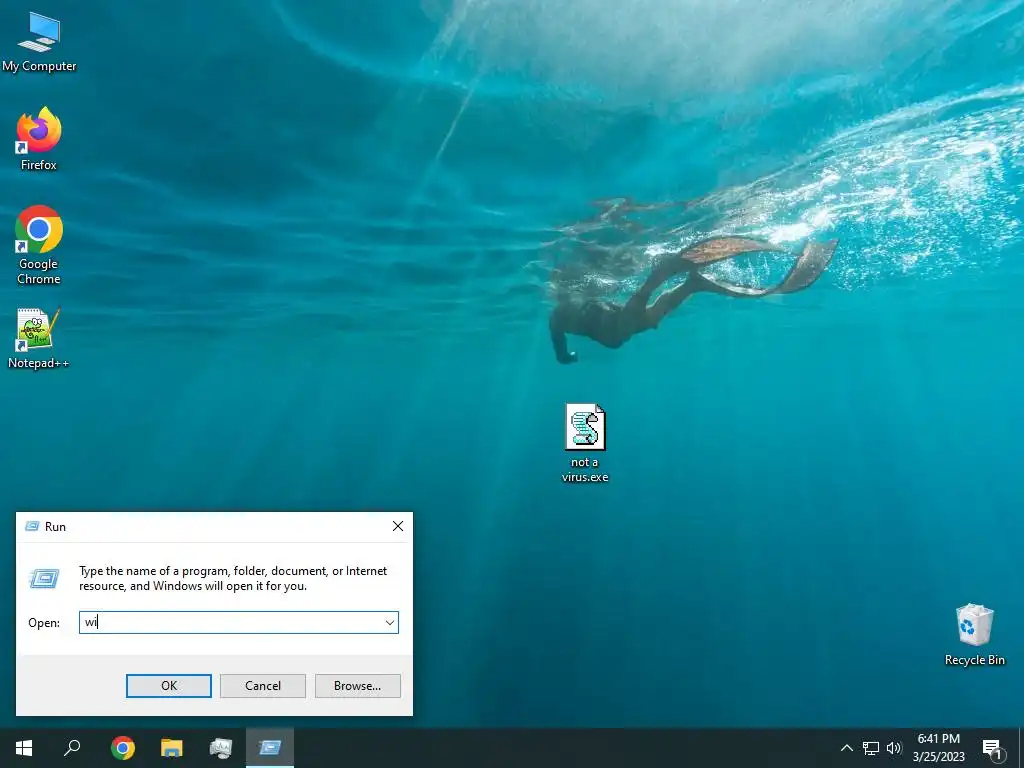The width and height of the screenshot is (1024, 768).
Task: Select the My Computer desktop icon
Action: coord(39,42)
